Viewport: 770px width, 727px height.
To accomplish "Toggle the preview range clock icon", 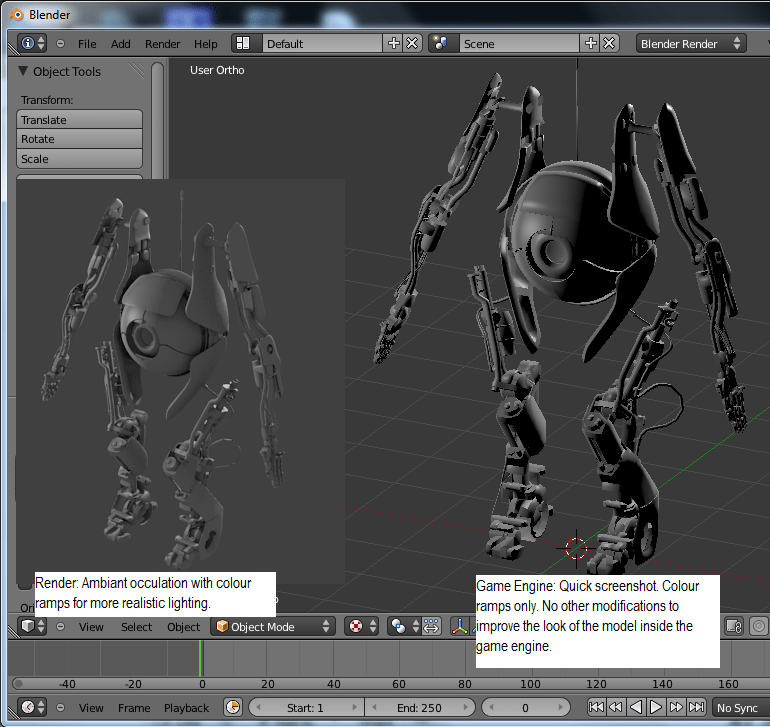I will pos(233,707).
